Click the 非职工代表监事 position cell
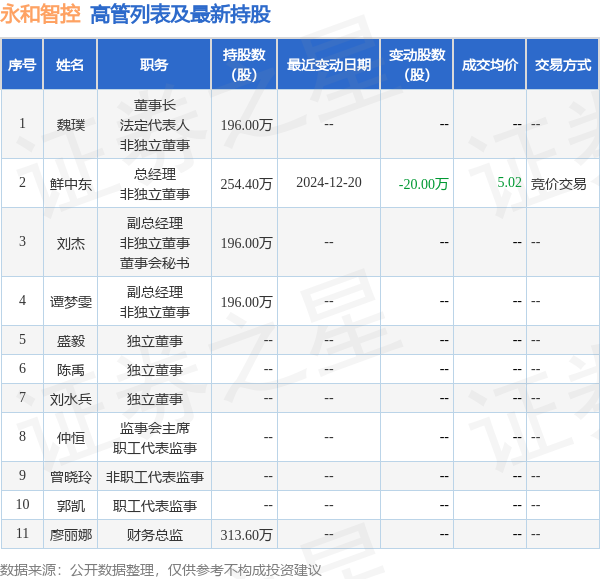 point(155,476)
